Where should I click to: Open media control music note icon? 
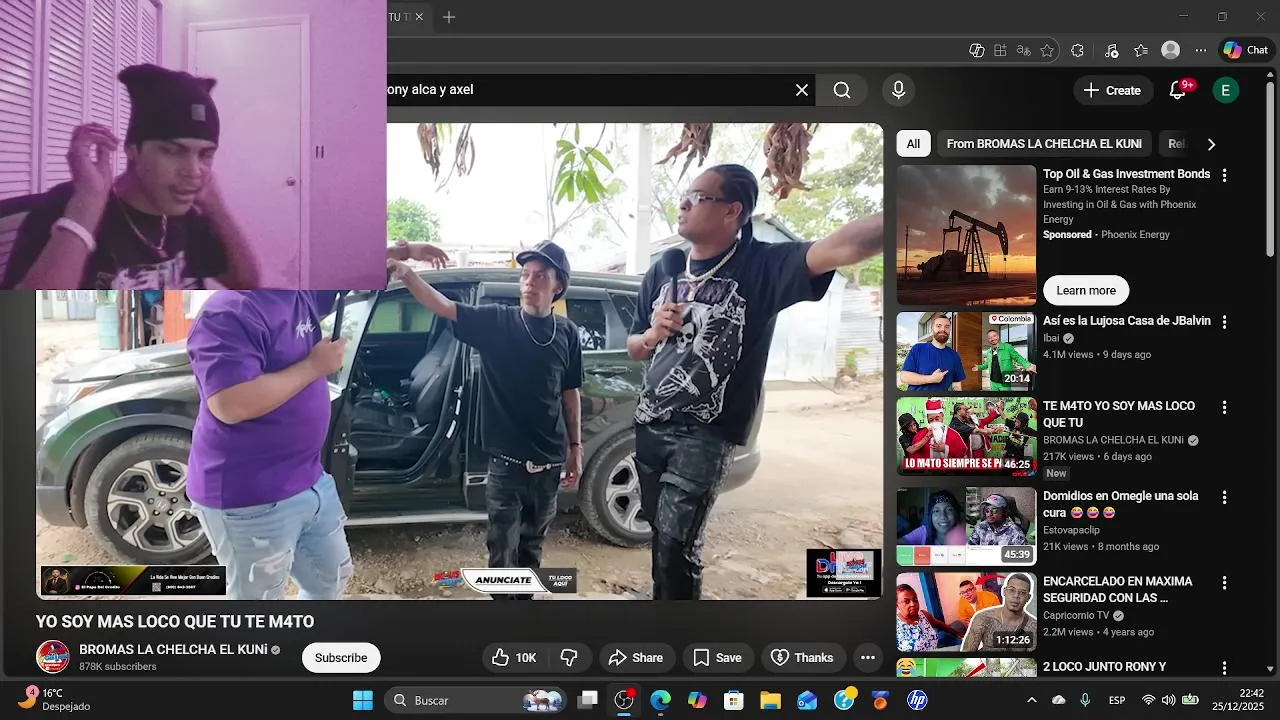click(1111, 50)
